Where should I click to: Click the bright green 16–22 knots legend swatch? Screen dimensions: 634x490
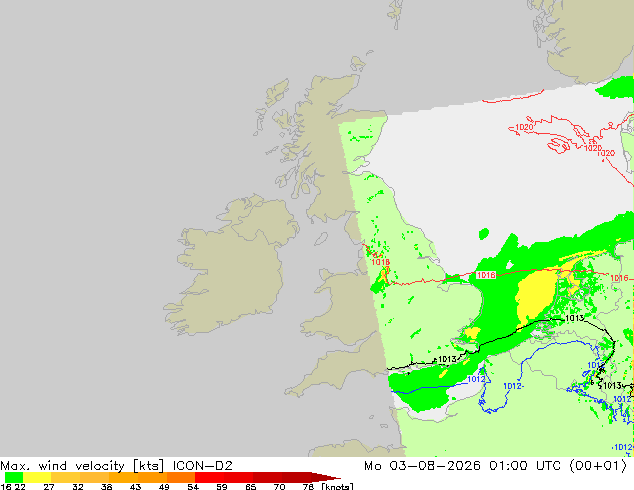point(14,477)
